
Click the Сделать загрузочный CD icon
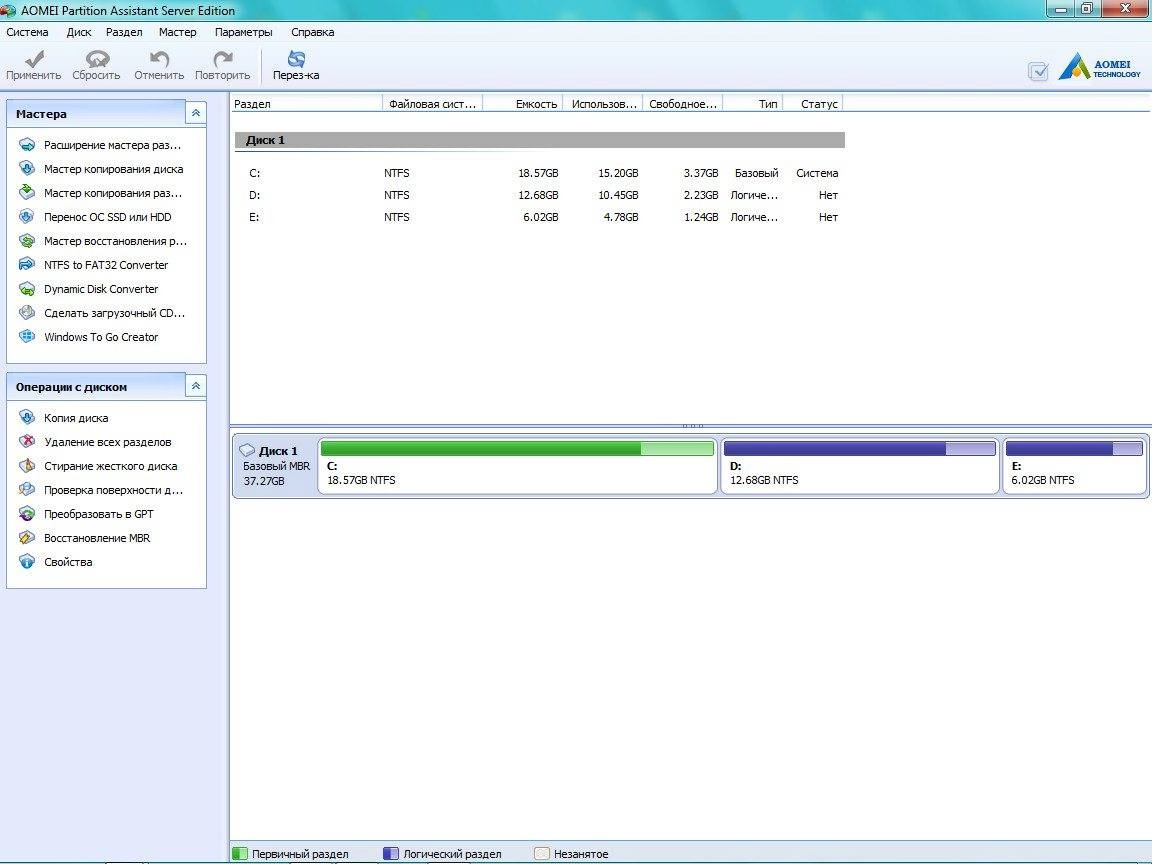[27, 313]
